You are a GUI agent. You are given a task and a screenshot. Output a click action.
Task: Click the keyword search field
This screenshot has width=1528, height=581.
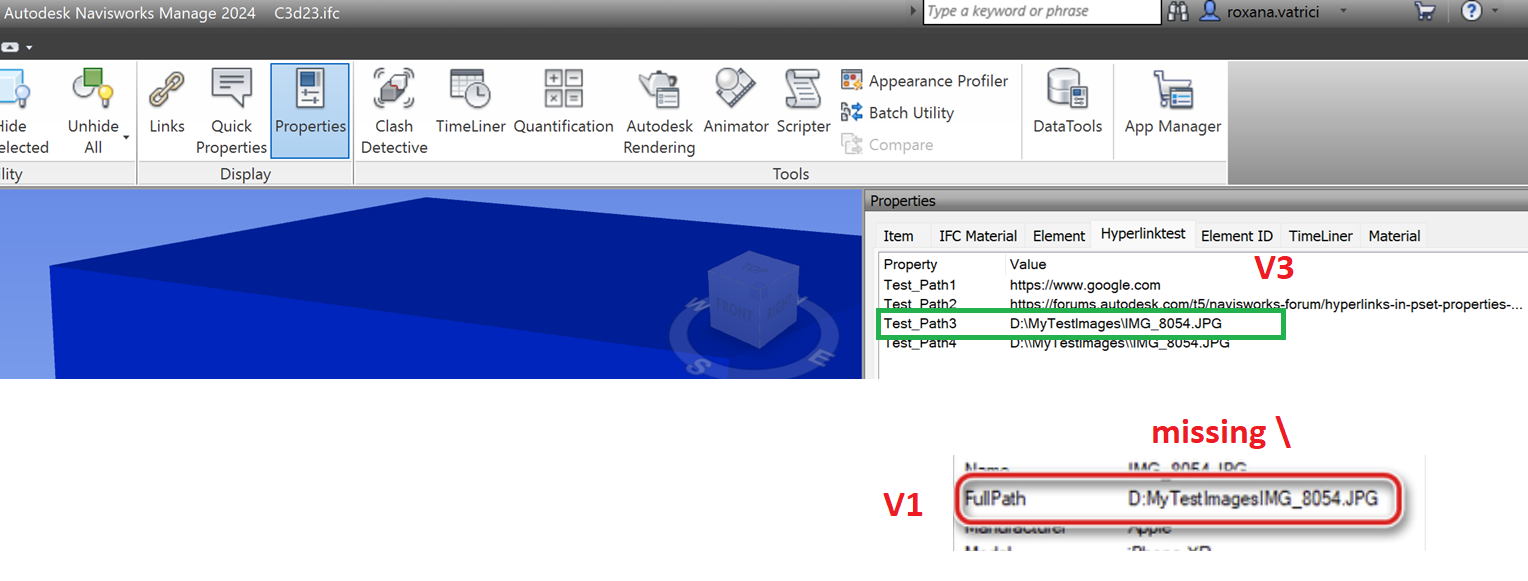pos(1042,12)
